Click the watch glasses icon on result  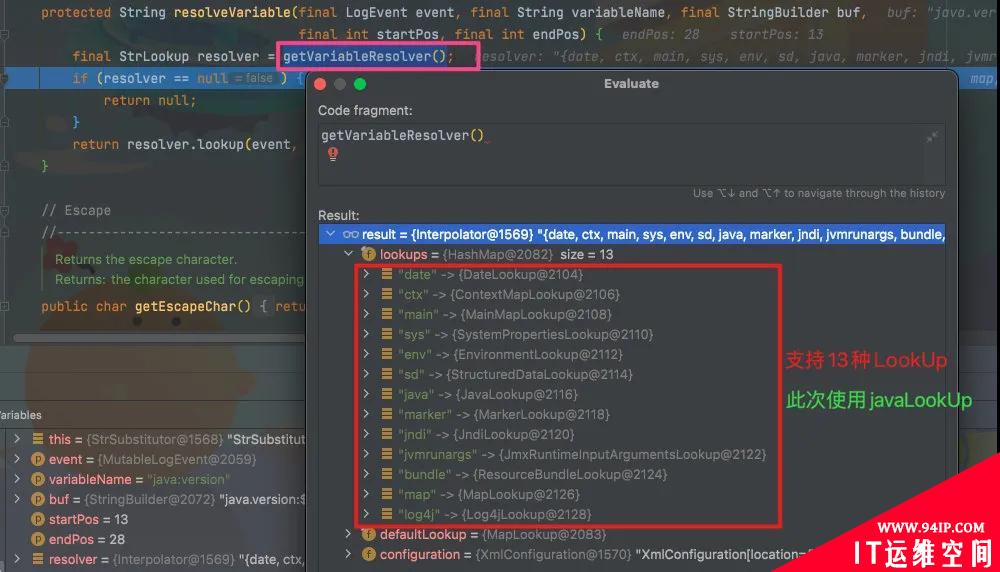[x=350, y=234]
